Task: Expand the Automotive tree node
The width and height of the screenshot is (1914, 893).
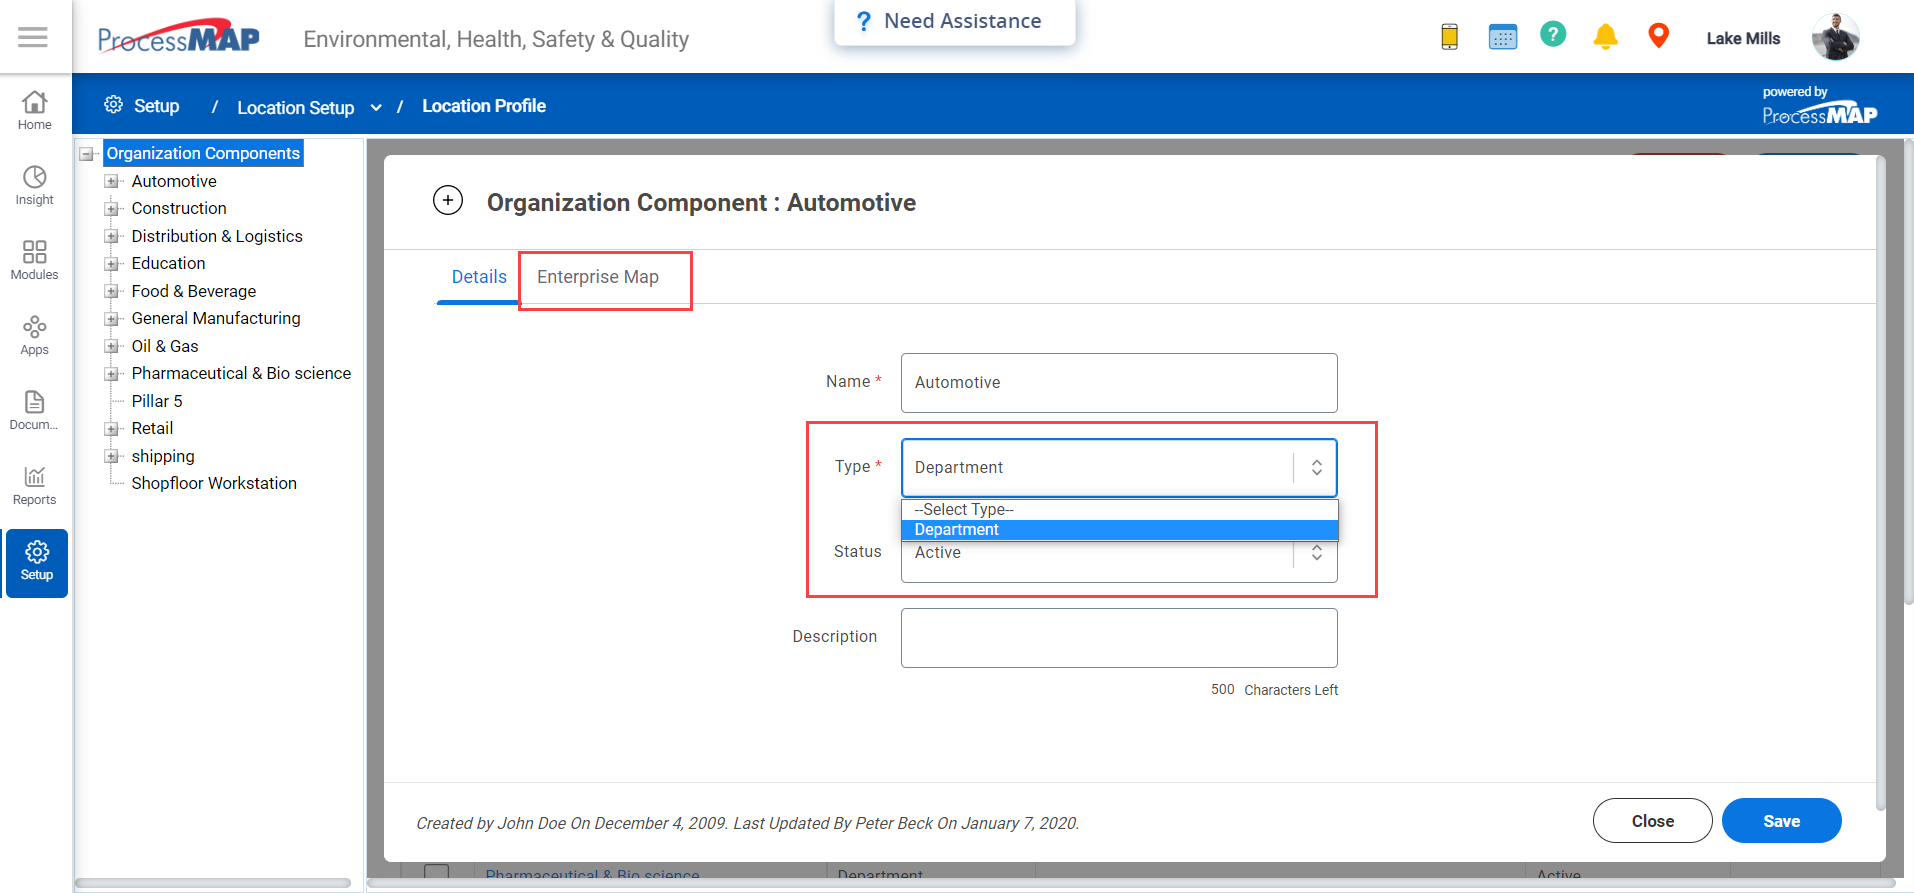Action: [x=112, y=182]
